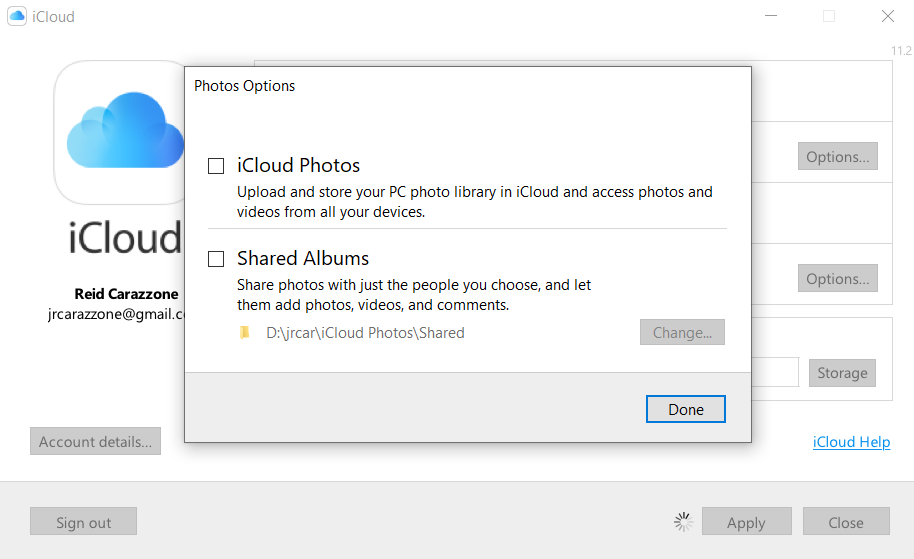The image size is (914, 559).
Task: Close the iCloud window with the X
Action: (x=887, y=16)
